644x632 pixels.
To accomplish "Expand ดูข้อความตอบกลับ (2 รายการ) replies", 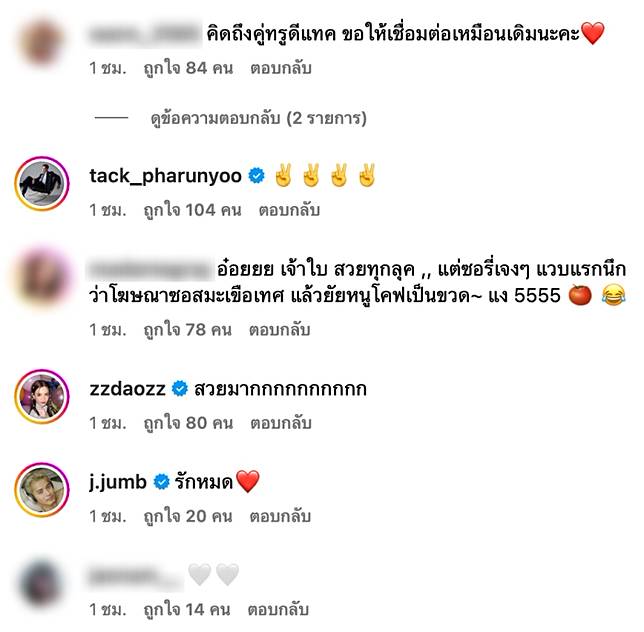I will (258, 118).
